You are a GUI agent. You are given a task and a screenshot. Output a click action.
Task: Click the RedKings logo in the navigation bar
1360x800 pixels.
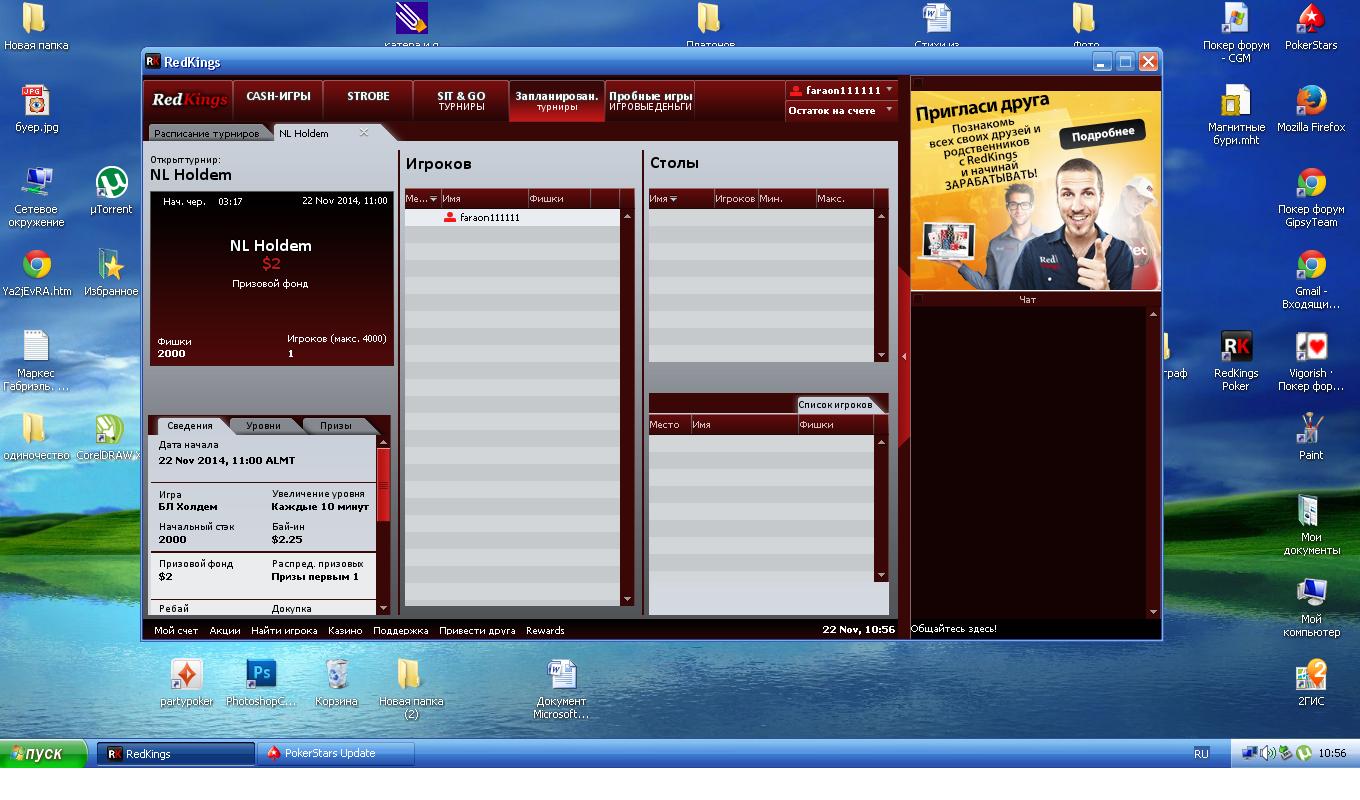click(x=189, y=100)
